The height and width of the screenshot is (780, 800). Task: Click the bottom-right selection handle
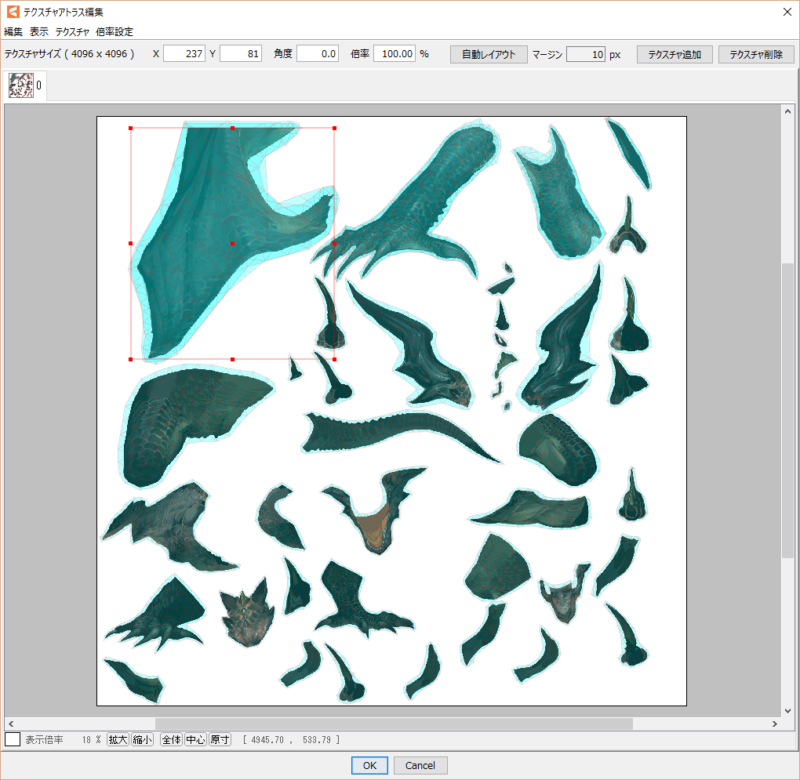[x=334, y=359]
